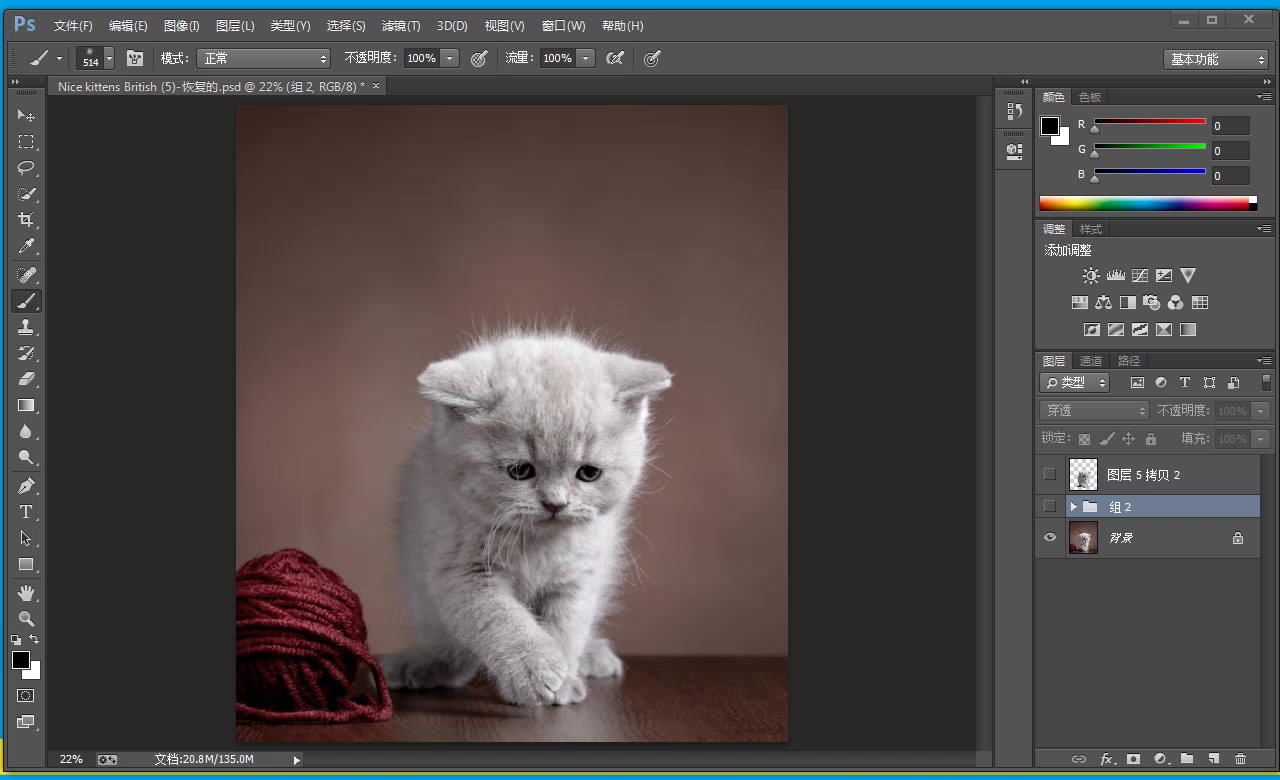The image size is (1280, 780).
Task: Add Levels adjustment
Action: (x=1115, y=276)
